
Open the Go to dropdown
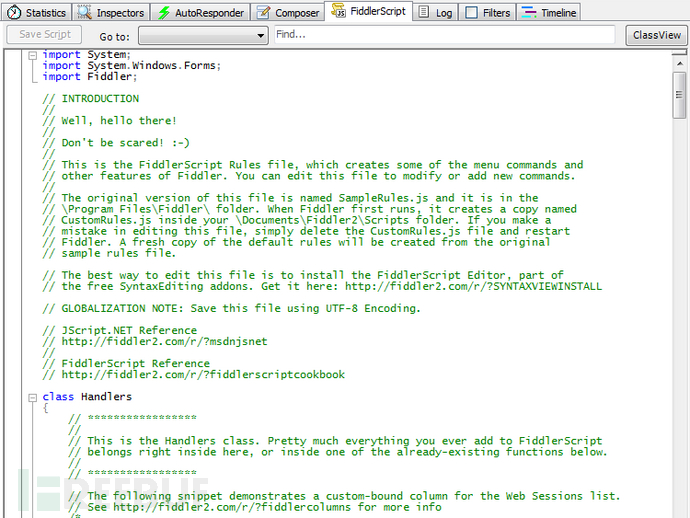coord(203,36)
